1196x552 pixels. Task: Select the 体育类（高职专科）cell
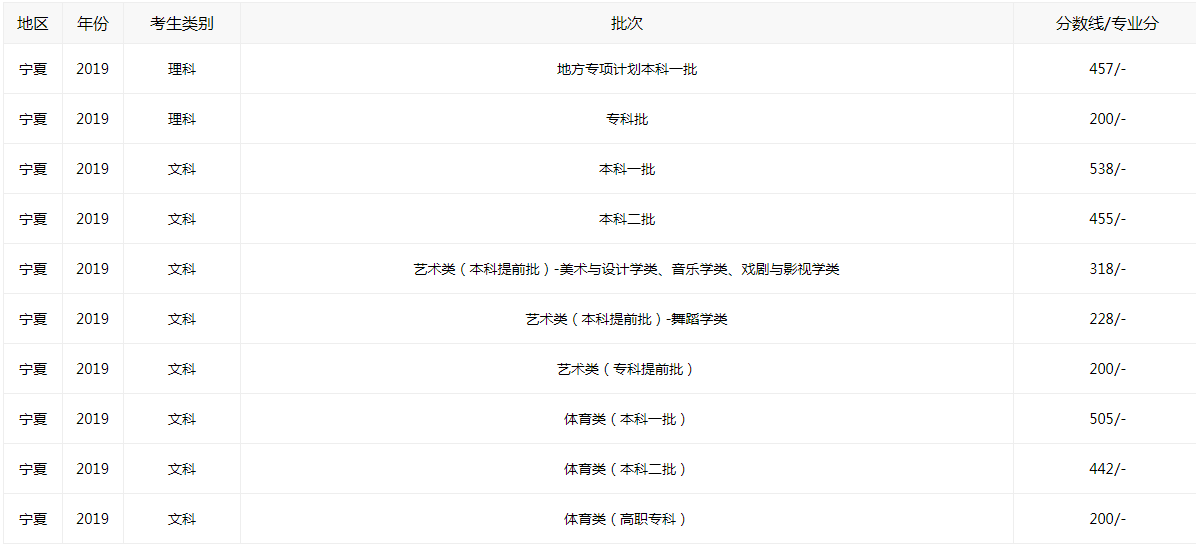[626, 519]
